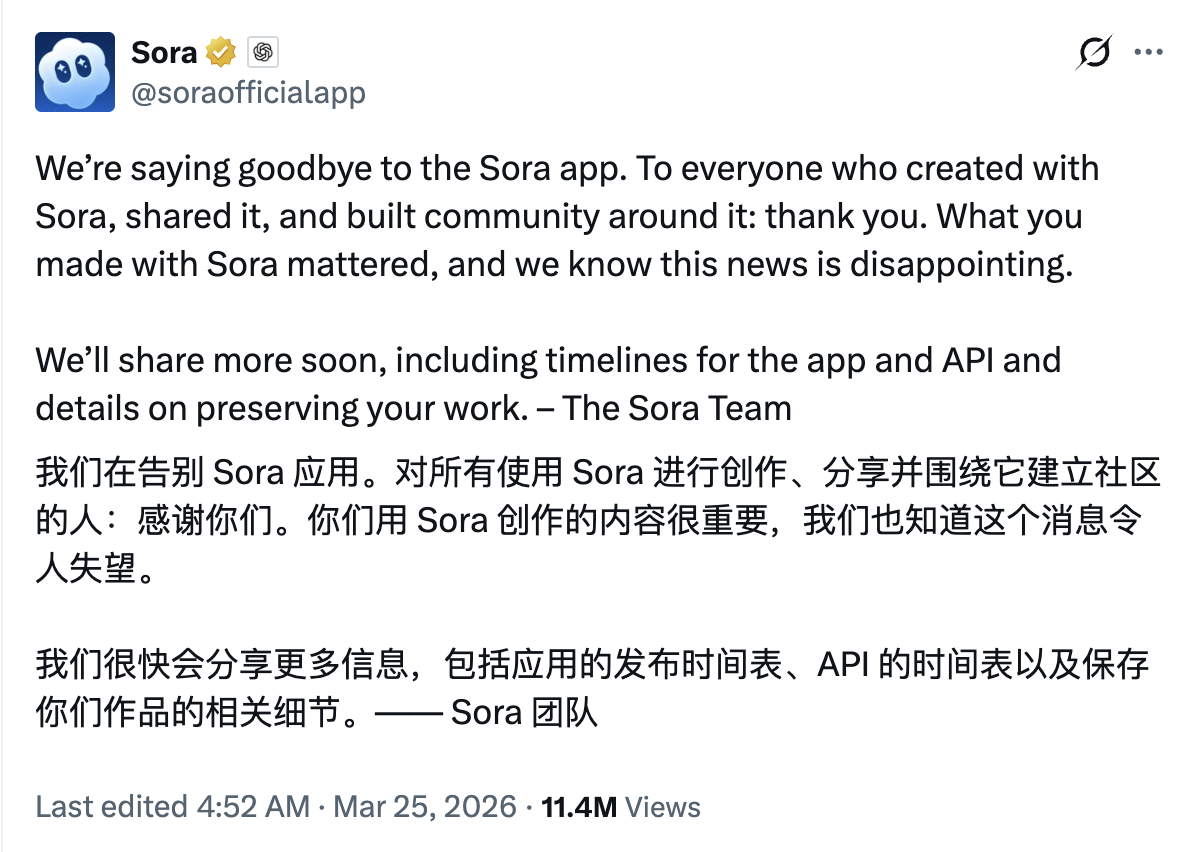Click the word "disappointing" in the post

pos(960,264)
